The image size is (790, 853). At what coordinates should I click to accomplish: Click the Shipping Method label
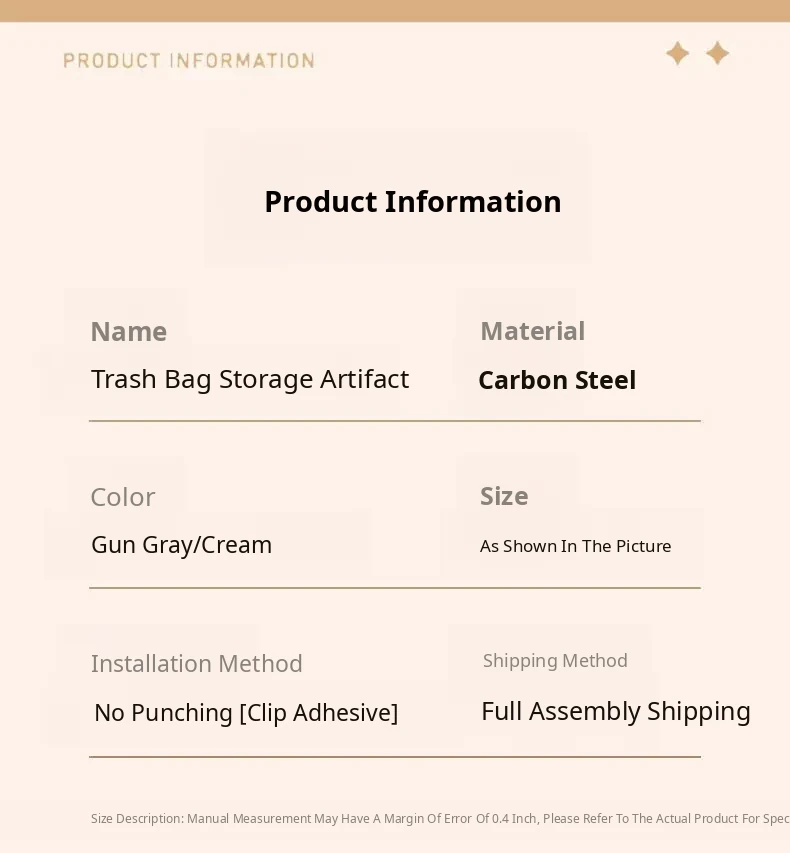(555, 661)
